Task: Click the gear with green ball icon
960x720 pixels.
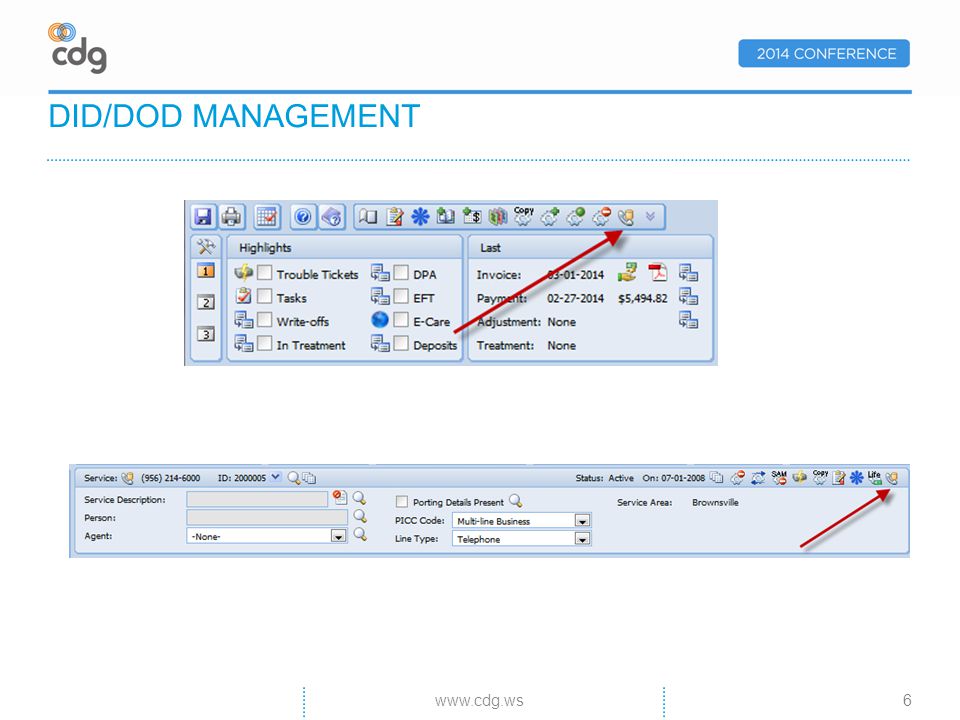Action: (575, 216)
